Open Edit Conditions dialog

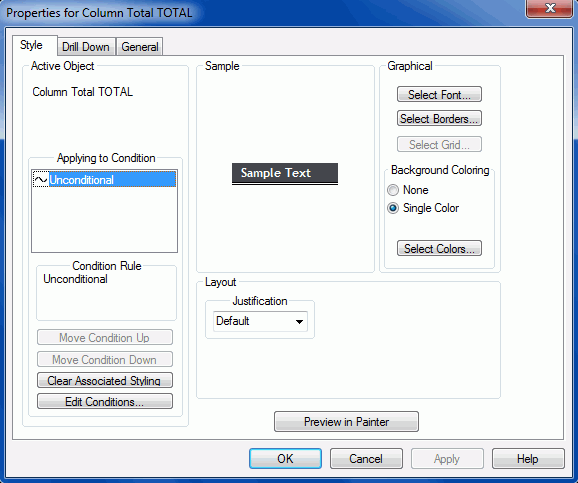(x=105, y=402)
